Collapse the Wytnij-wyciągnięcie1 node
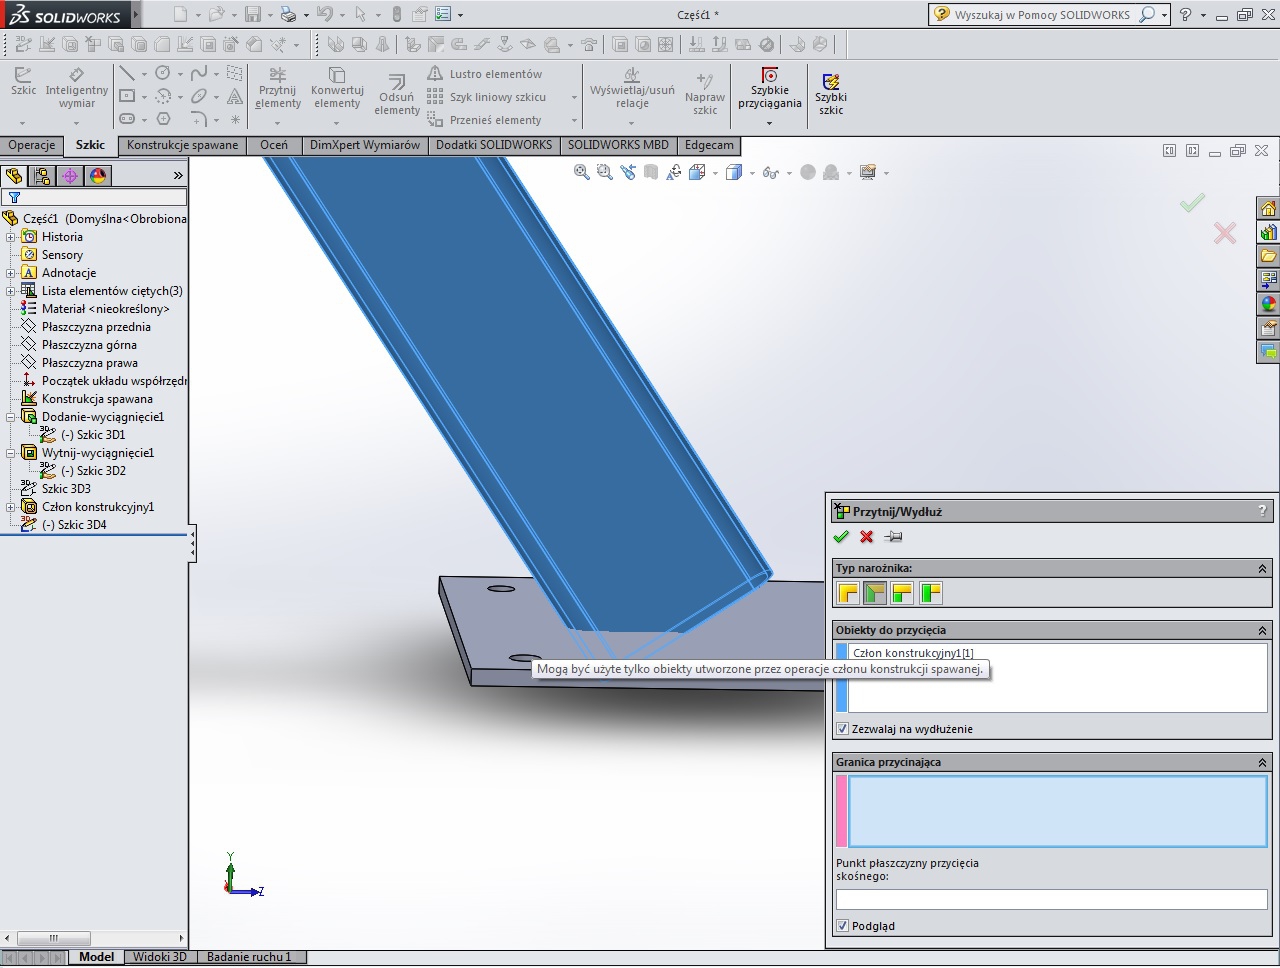Screen dimensions: 1280x968 11,453
